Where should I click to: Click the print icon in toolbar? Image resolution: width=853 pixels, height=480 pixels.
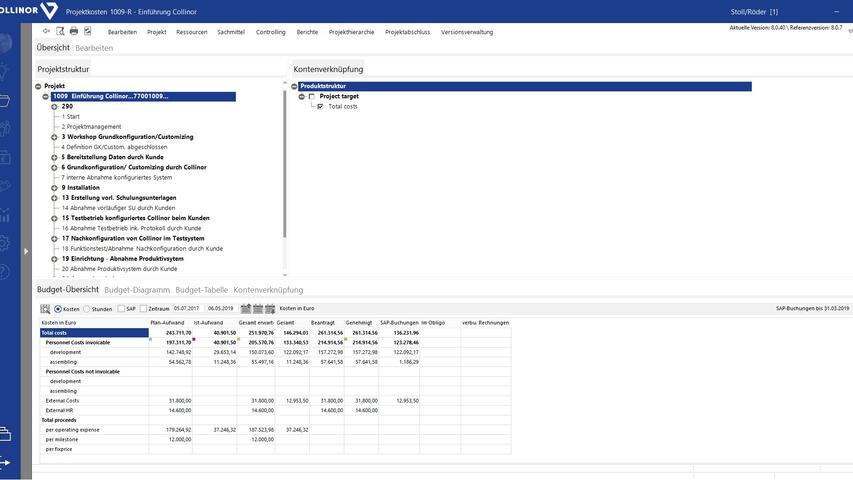pos(74,32)
